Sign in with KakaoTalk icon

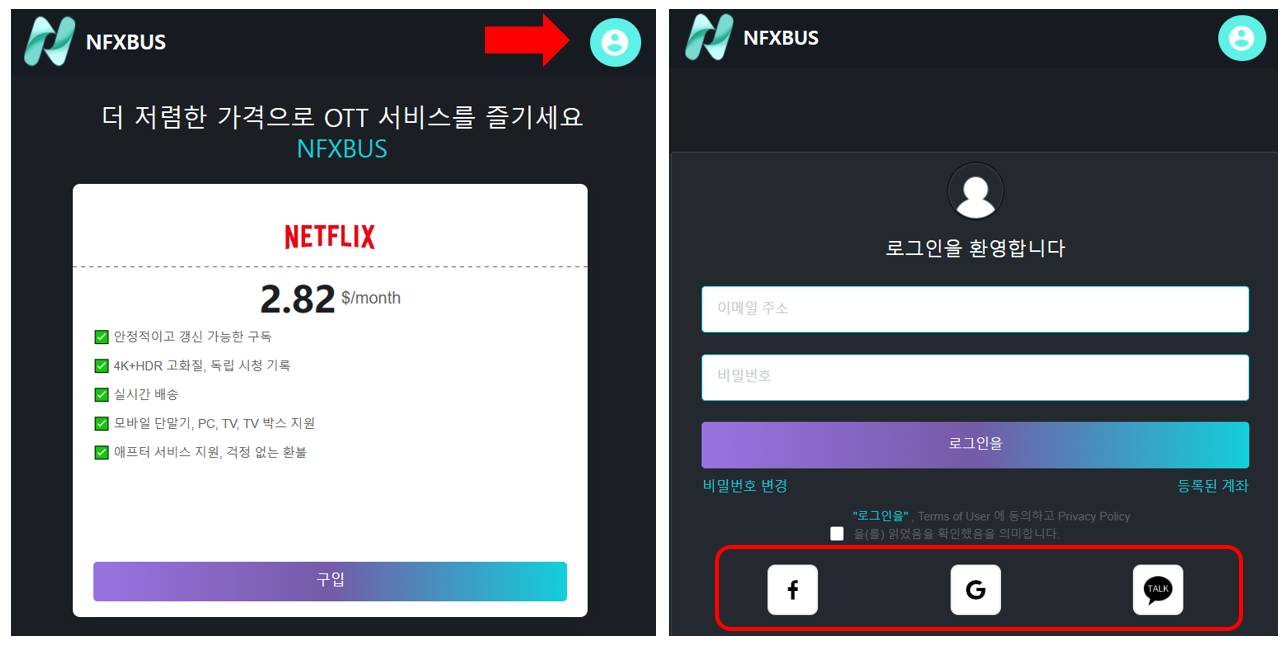pyautogui.click(x=1158, y=590)
